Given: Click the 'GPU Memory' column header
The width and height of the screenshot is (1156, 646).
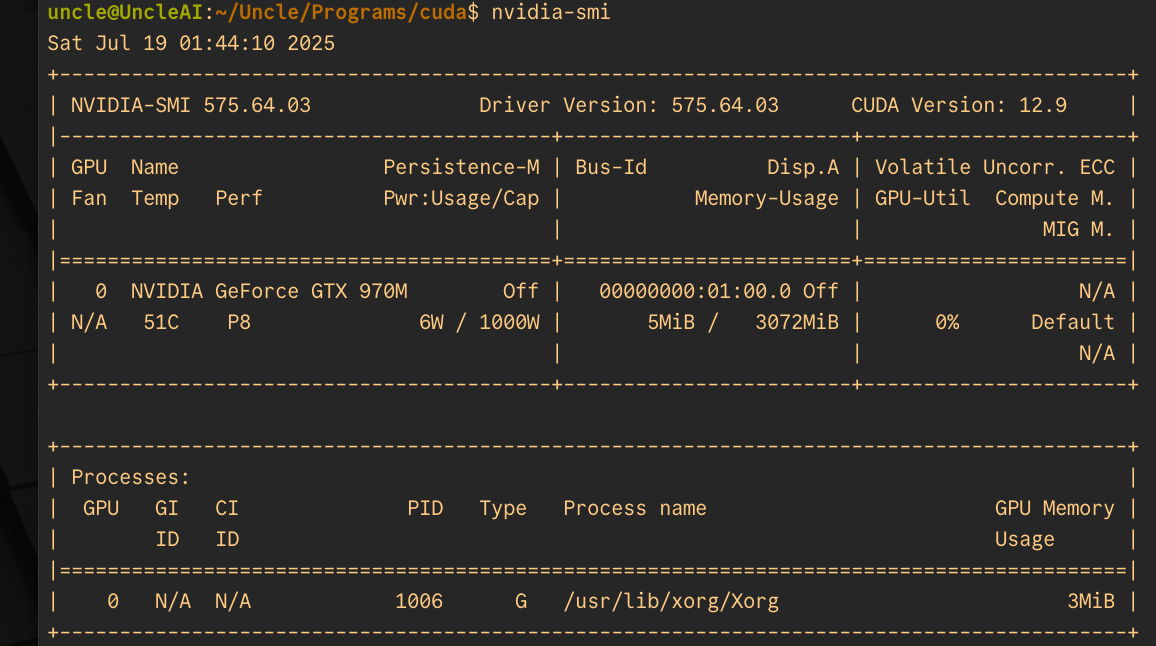Looking at the screenshot, I should click(x=1054, y=508).
